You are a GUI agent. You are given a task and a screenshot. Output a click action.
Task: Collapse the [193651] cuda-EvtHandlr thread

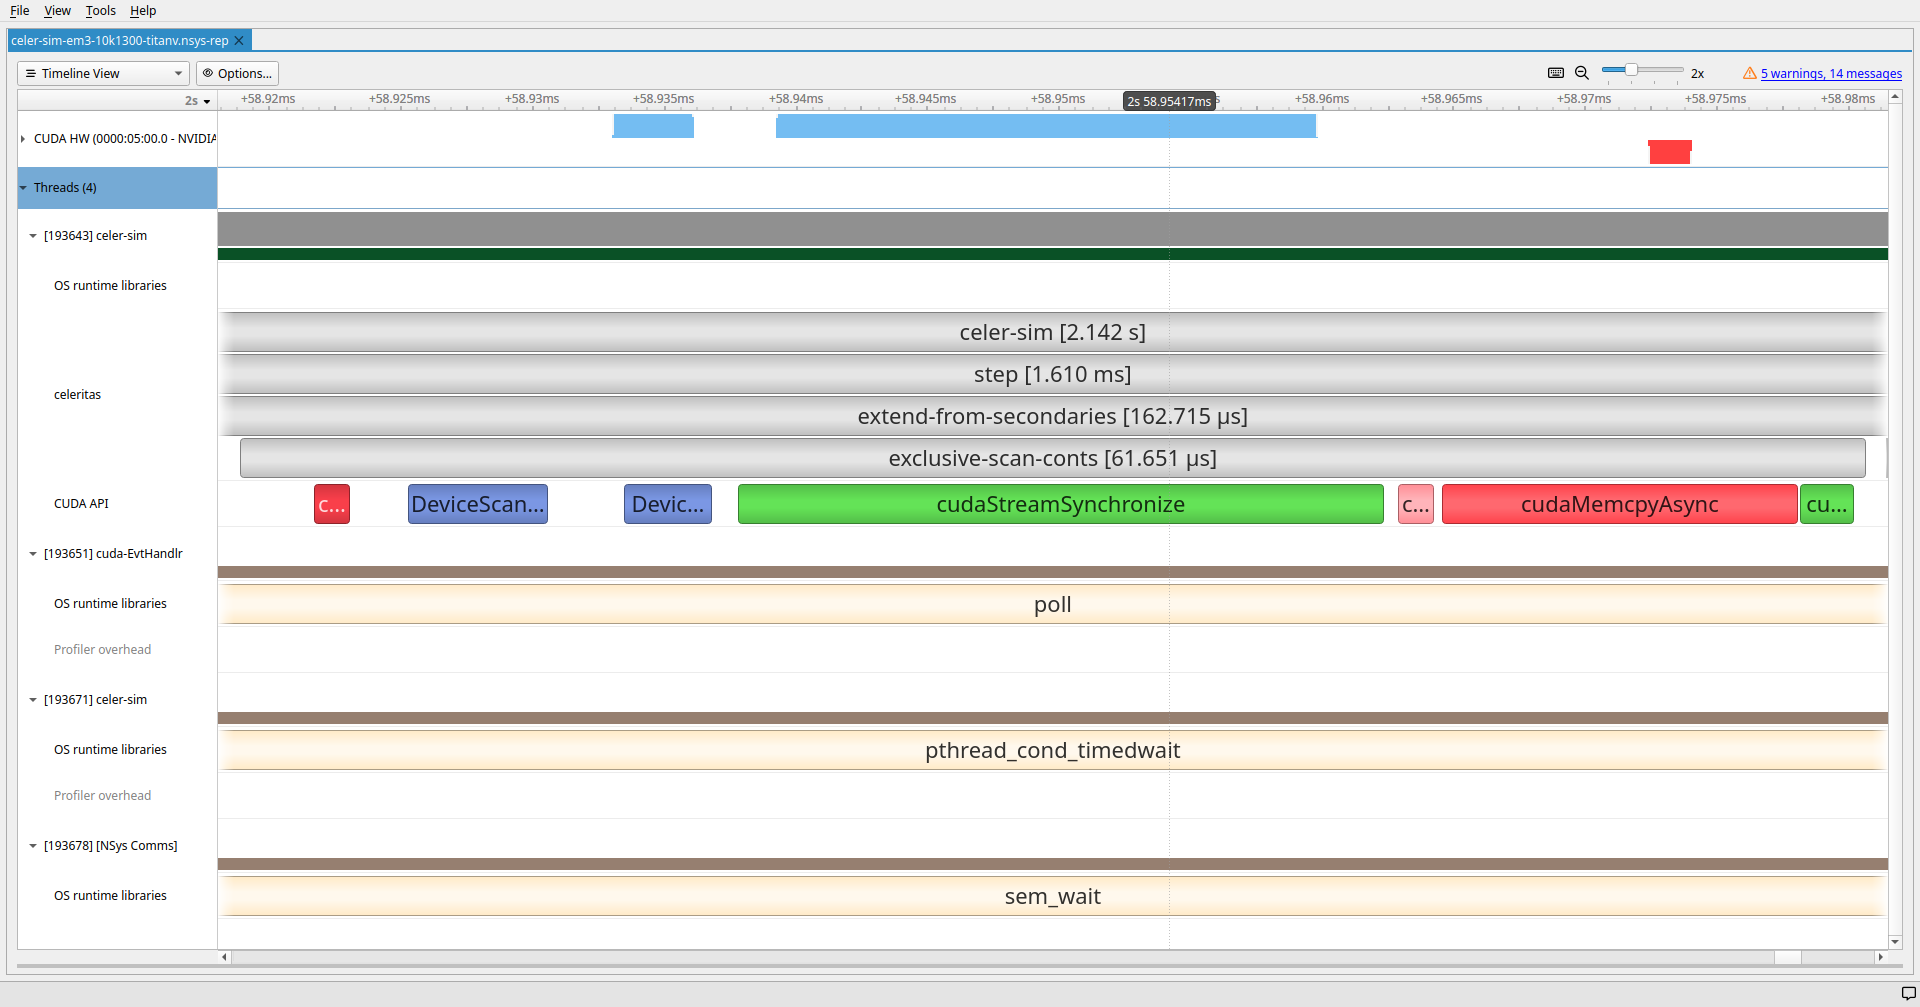click(33, 554)
